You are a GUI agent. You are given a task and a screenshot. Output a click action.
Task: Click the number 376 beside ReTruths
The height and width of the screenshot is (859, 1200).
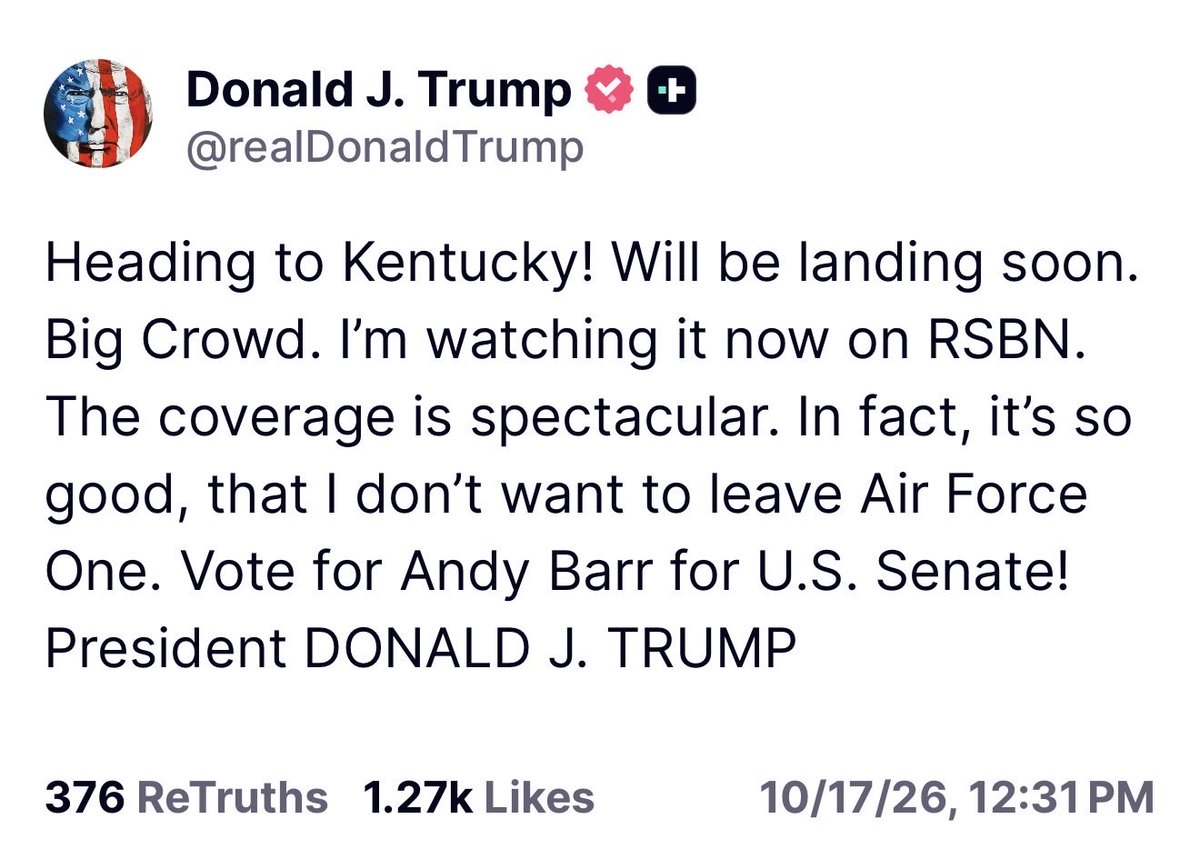[84, 797]
